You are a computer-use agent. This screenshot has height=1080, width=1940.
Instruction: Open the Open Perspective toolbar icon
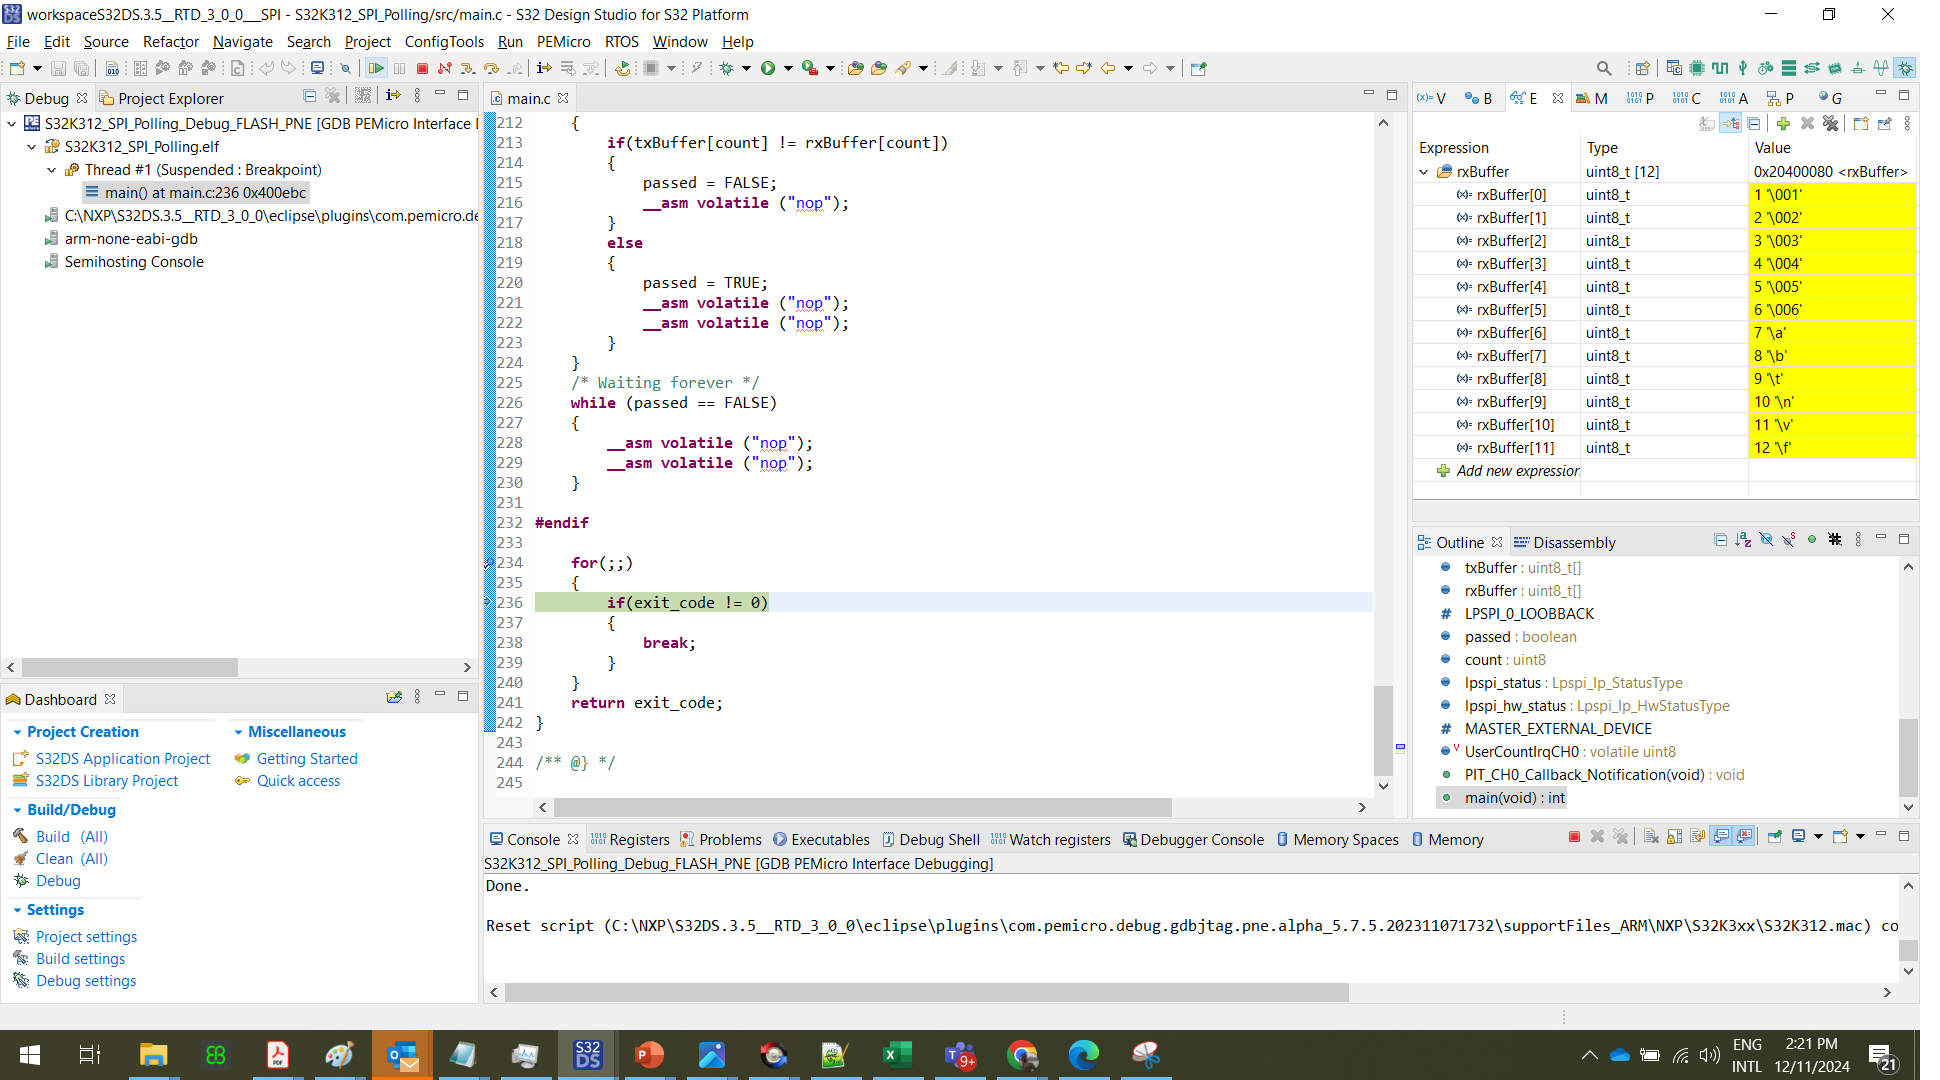click(x=1642, y=68)
